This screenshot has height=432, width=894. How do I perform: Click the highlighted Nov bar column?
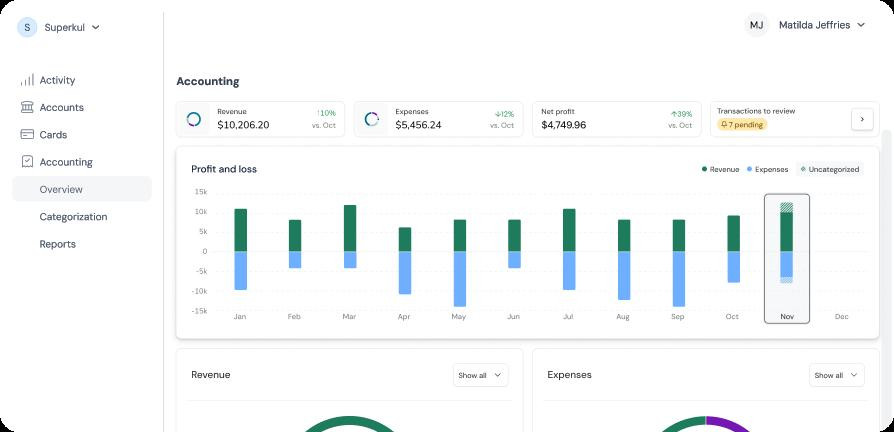coord(787,259)
